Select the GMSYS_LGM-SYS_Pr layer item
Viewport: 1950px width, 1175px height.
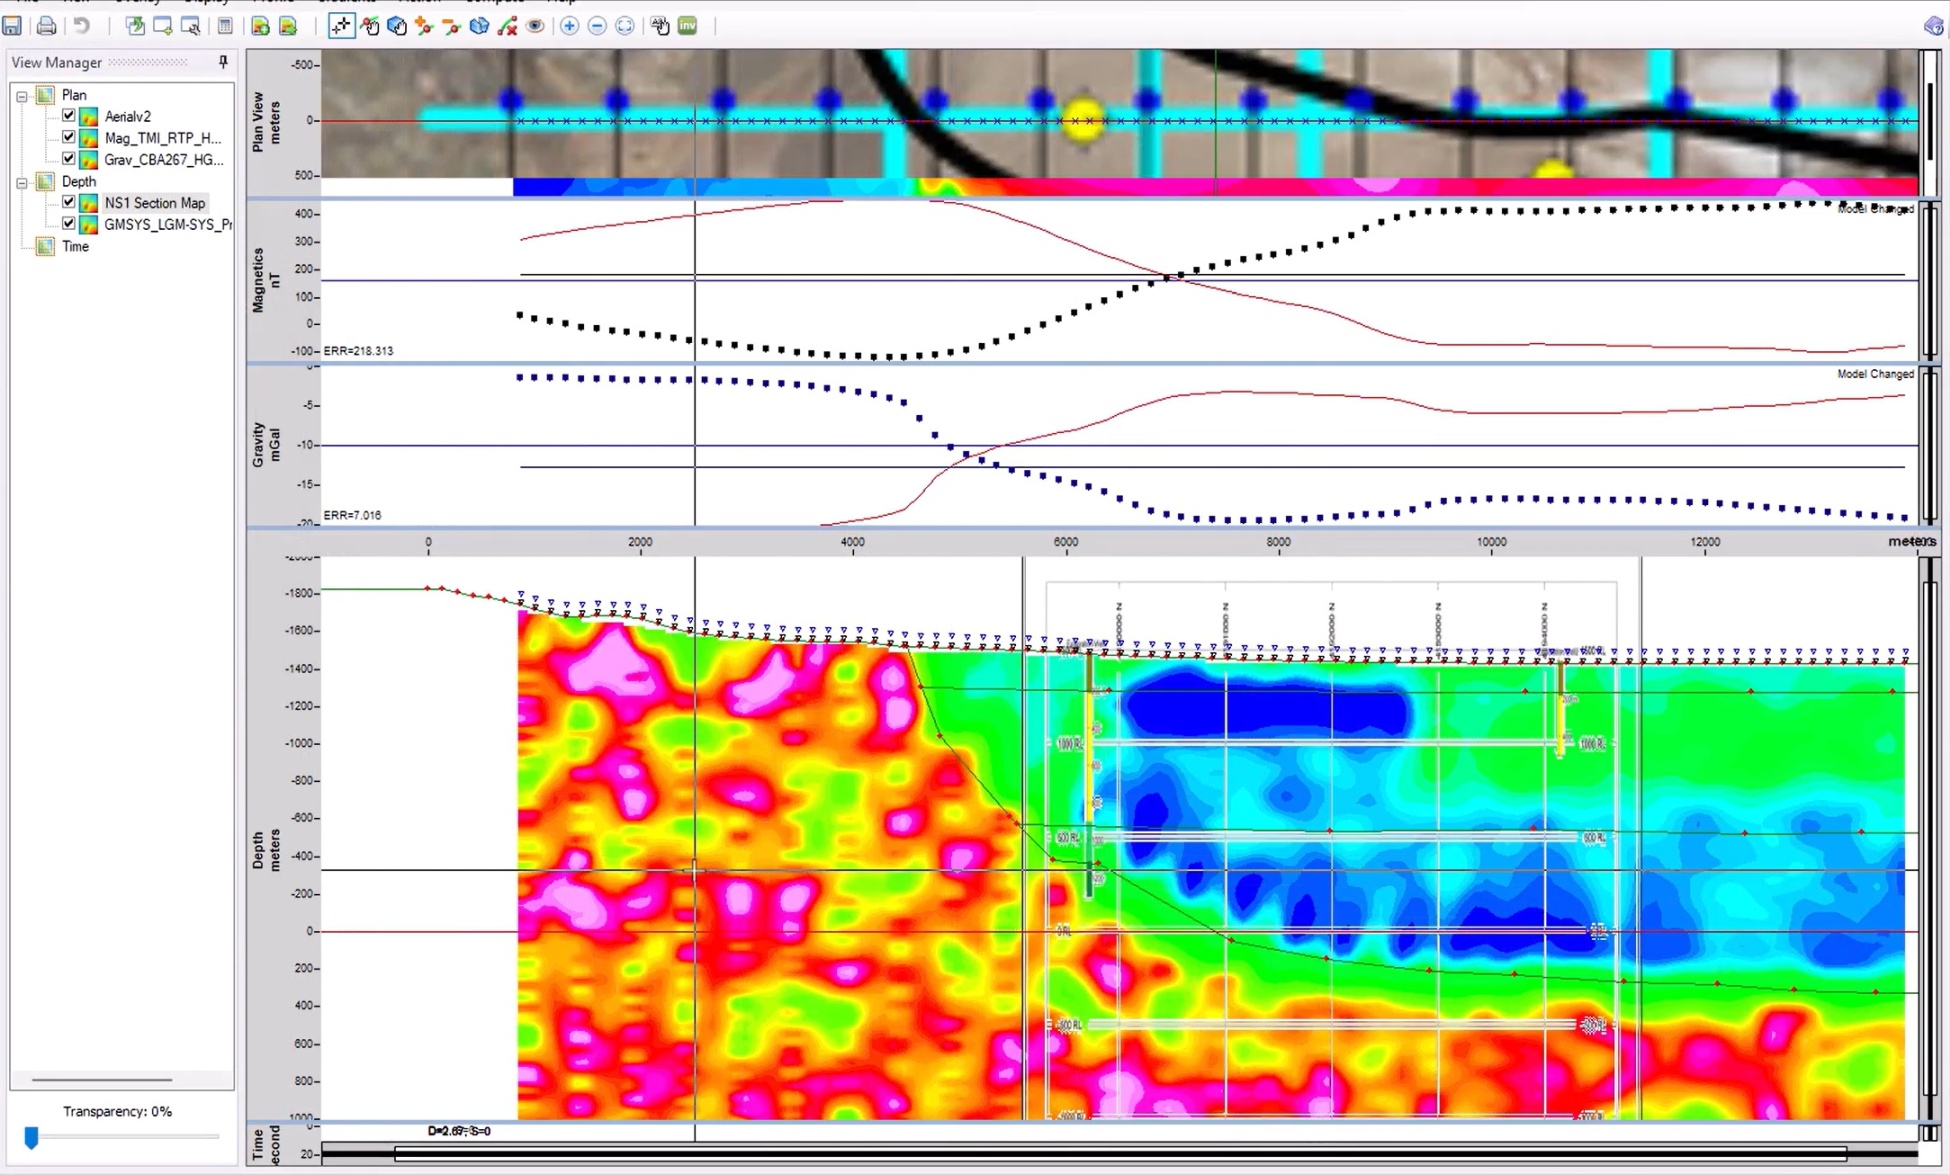pos(167,224)
